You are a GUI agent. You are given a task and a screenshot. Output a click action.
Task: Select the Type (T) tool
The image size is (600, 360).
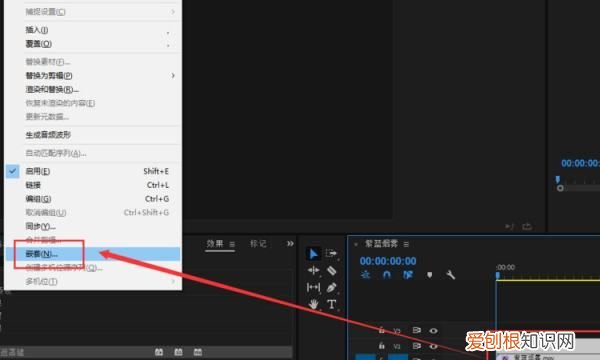click(x=331, y=304)
